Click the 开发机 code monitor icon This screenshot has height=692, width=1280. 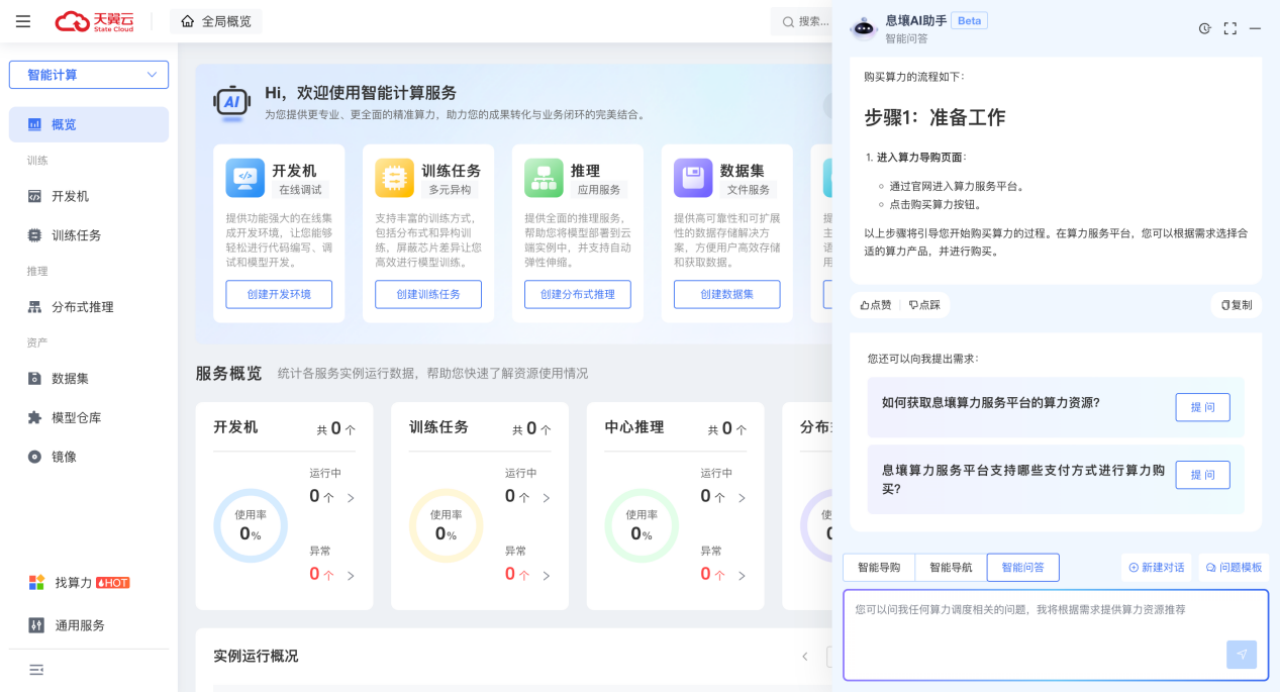pyautogui.click(x=245, y=178)
